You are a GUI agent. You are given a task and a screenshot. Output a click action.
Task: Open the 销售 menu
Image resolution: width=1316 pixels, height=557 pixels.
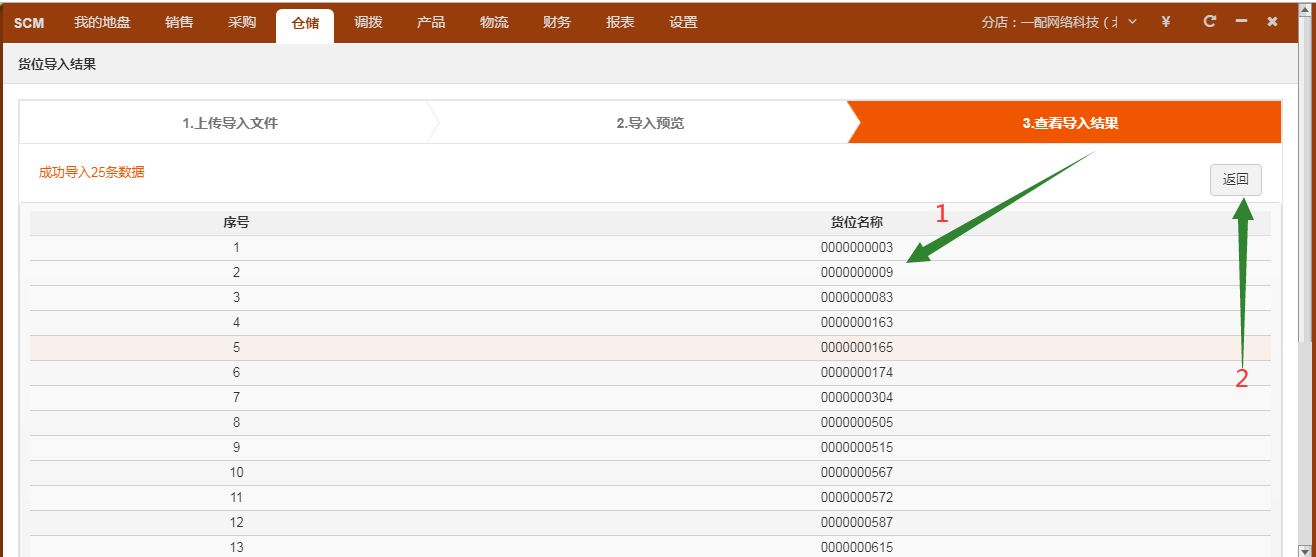(179, 22)
